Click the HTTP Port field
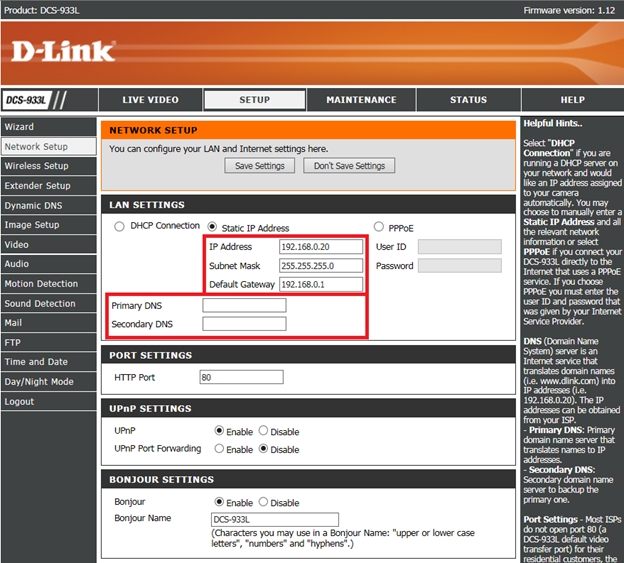Screen dimensions: 624x563 tap(241, 378)
